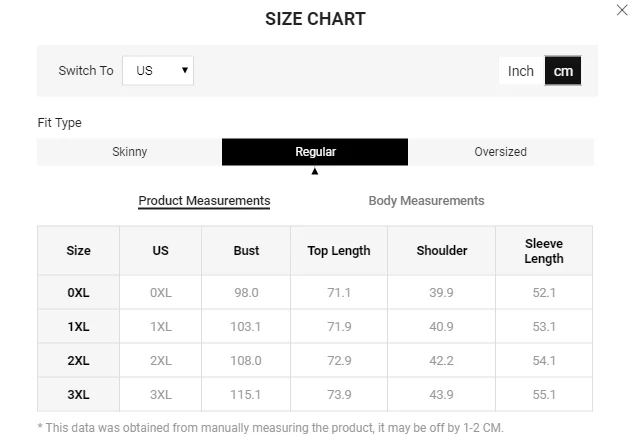
Task: Click the 3XL size row header
Action: point(78,395)
